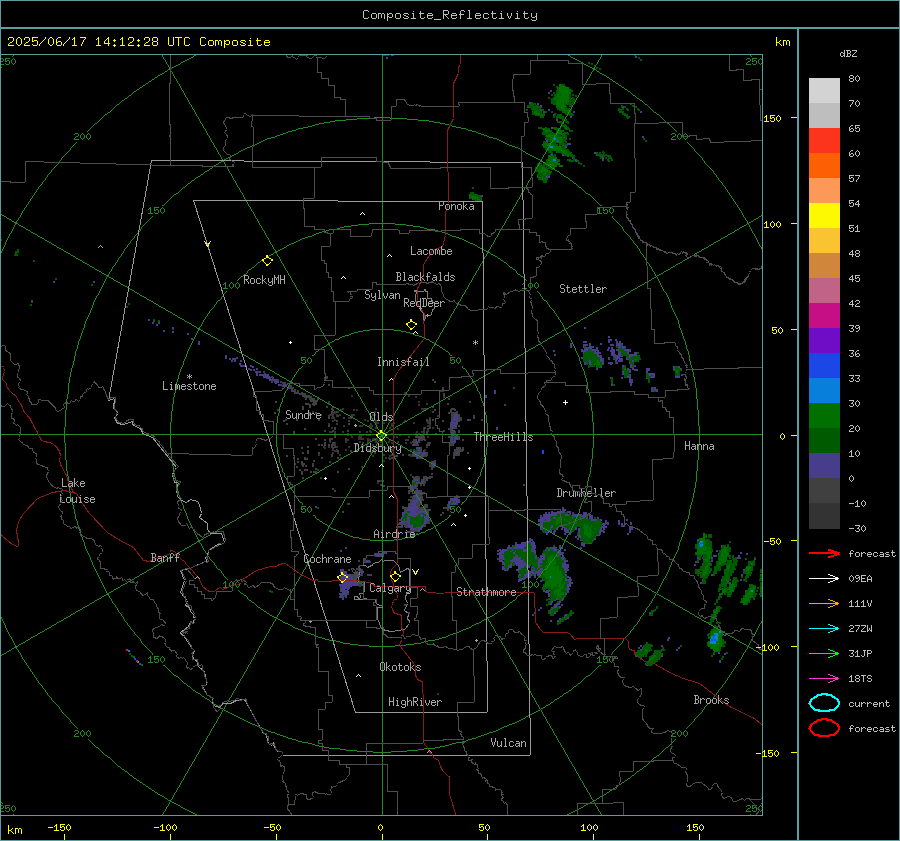Click the Okotoks city label

[x=400, y=667]
